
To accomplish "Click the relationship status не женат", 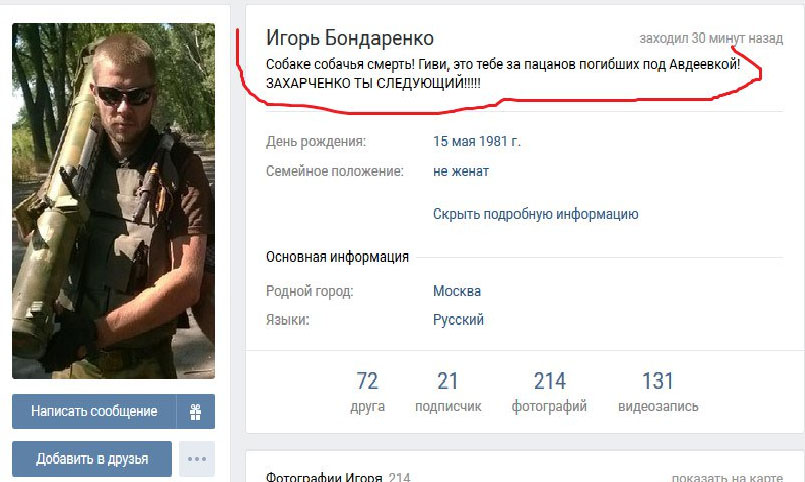I will pyautogui.click(x=461, y=171).
